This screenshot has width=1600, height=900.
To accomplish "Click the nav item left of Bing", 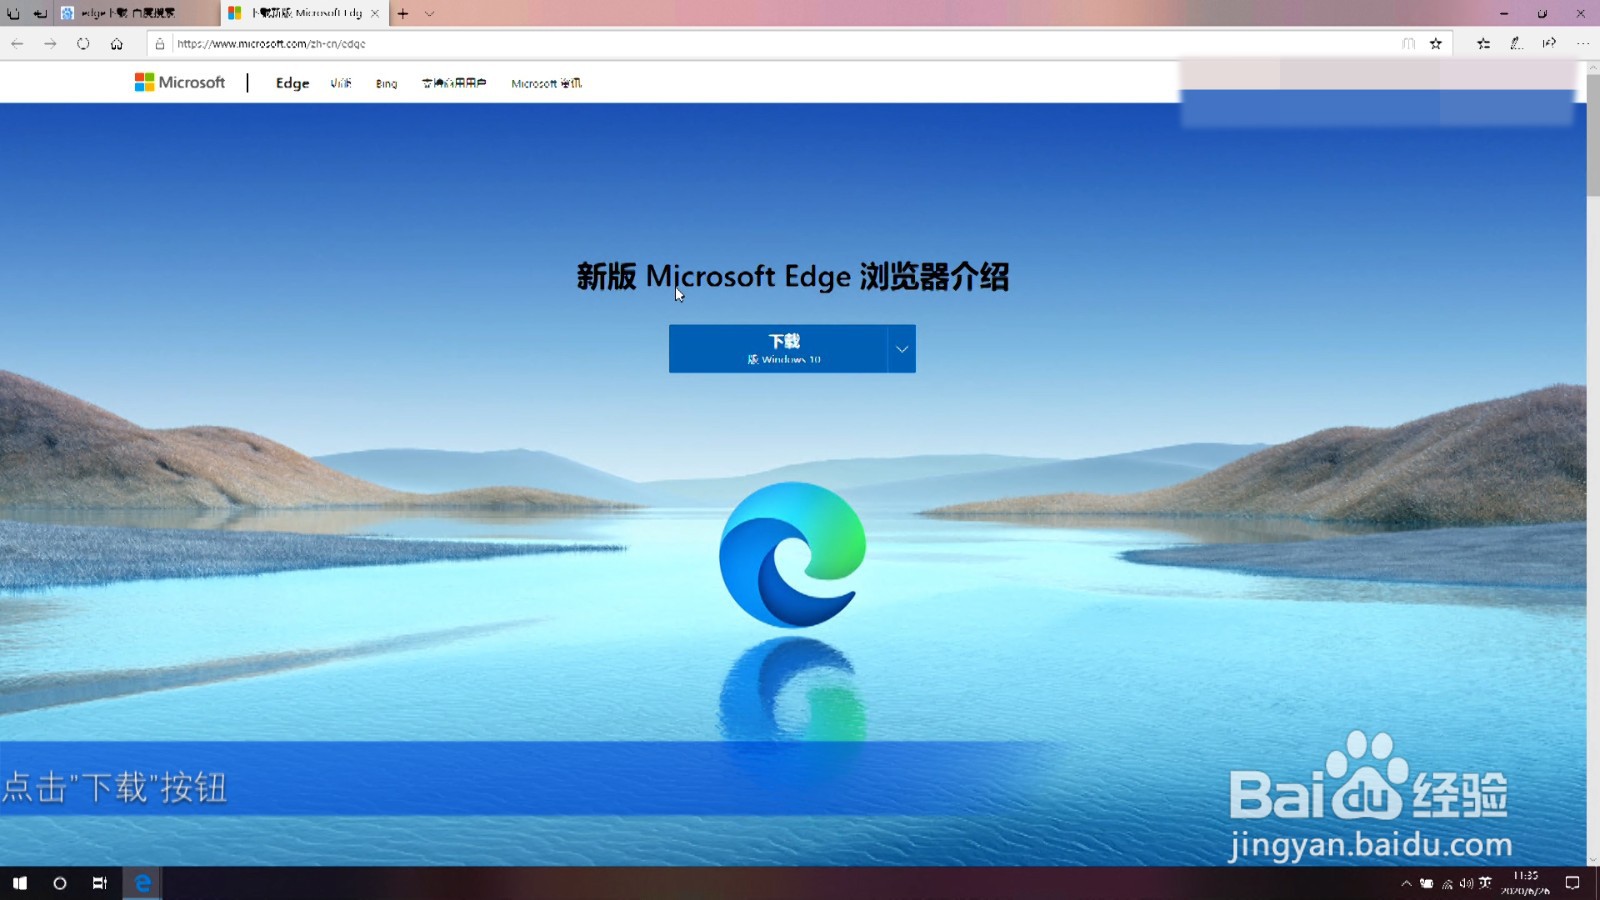I will point(341,84).
